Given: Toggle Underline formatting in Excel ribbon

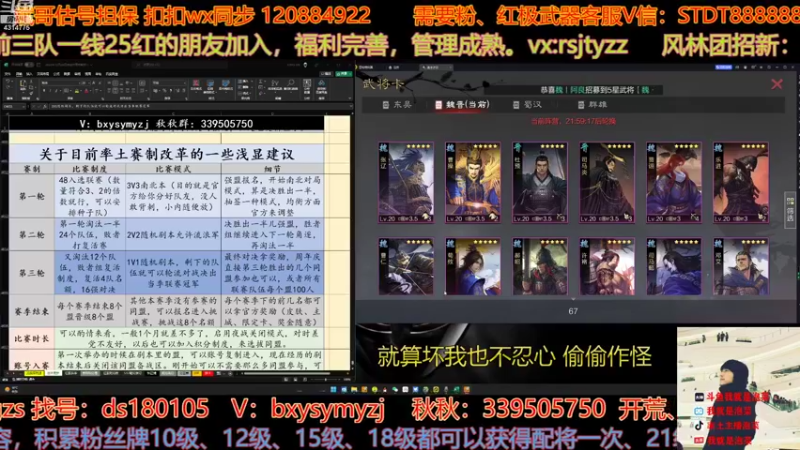Looking at the screenshot, I should coord(56,91).
